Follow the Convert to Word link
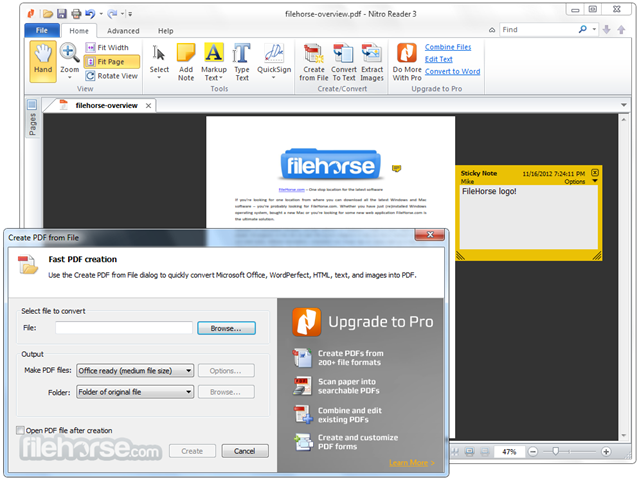The width and height of the screenshot is (639, 480). (x=452, y=71)
